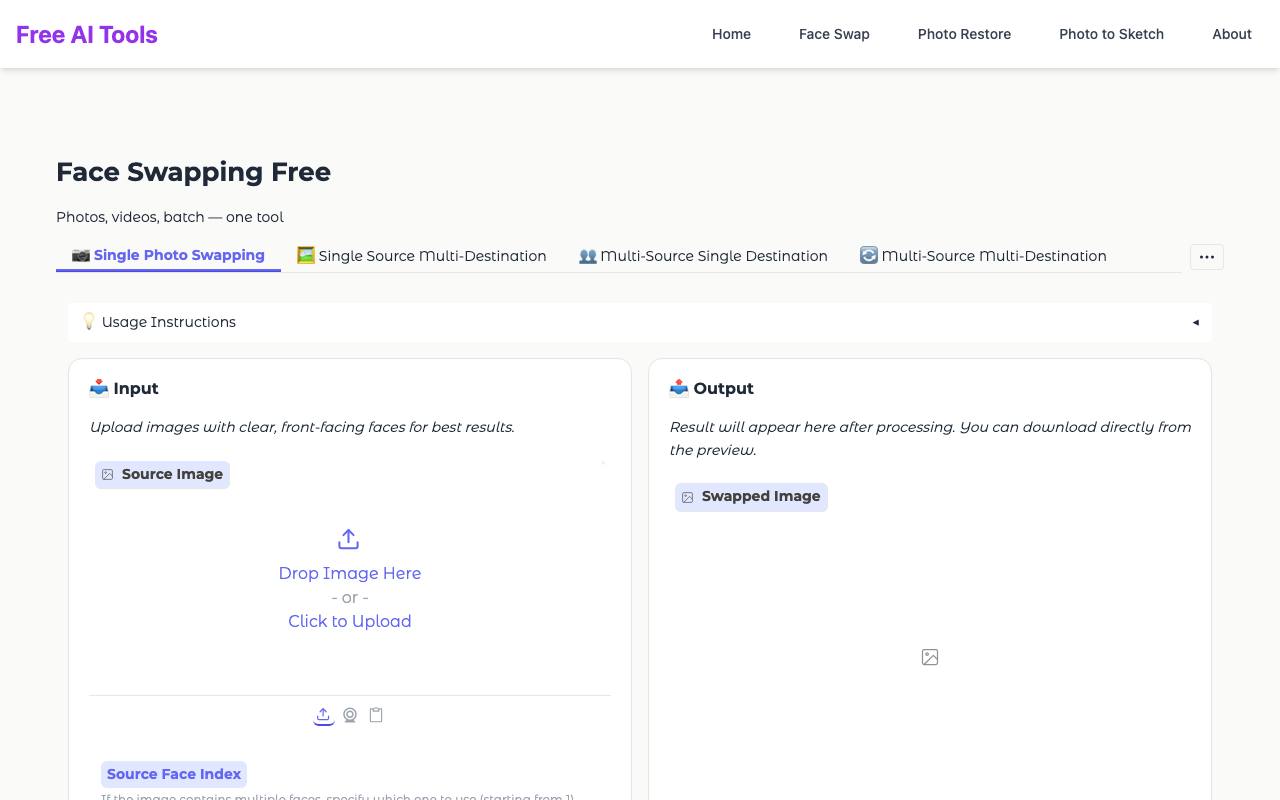Expand the Usage Instructions accordion arrow

tap(1195, 322)
